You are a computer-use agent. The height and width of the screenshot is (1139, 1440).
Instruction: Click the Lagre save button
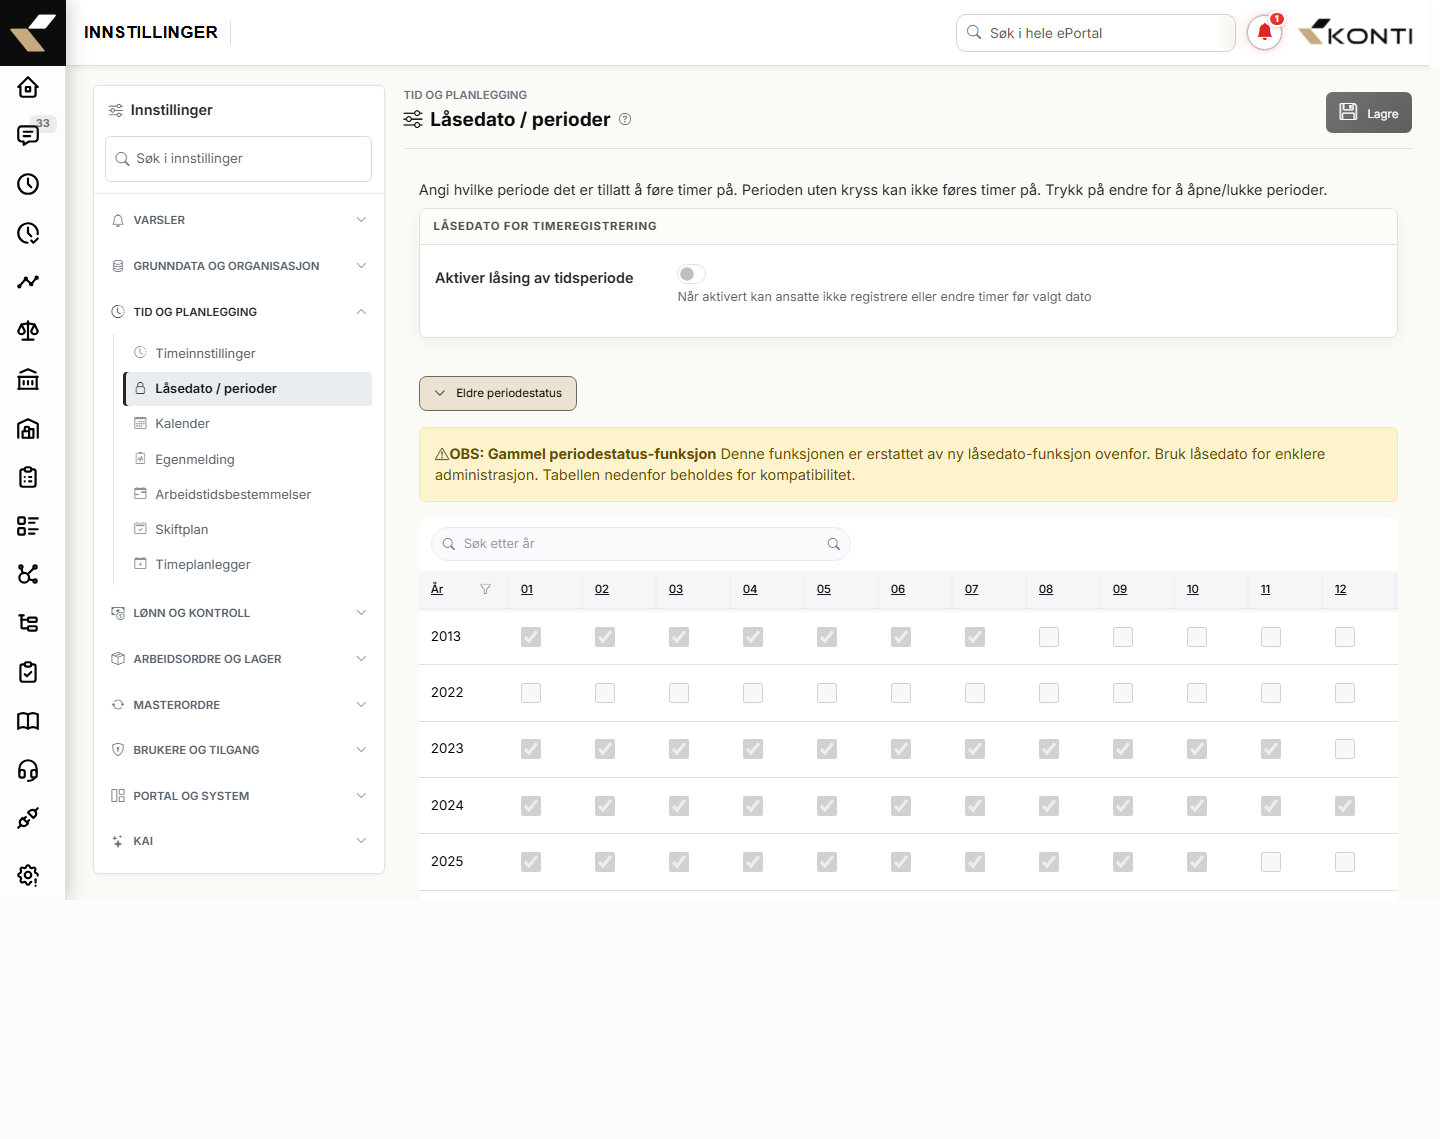click(x=1369, y=113)
